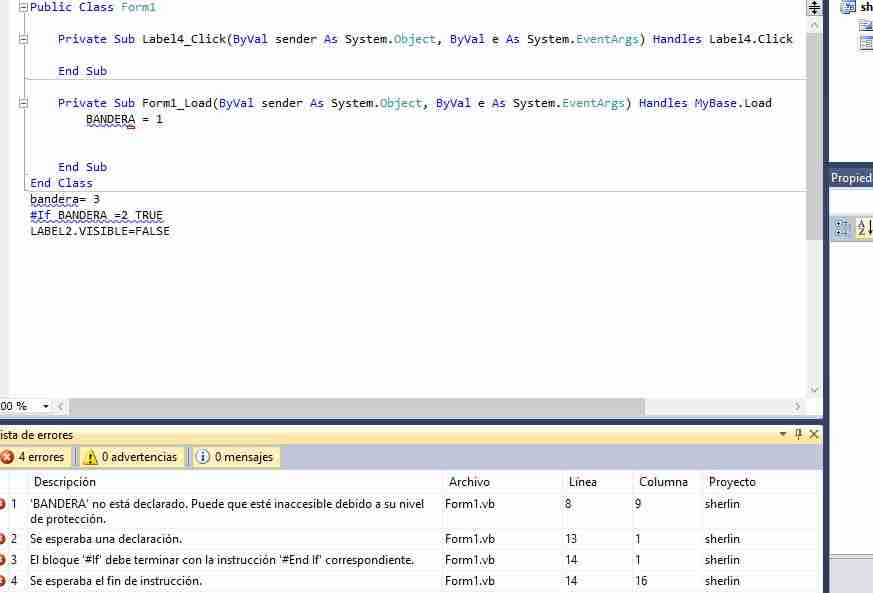This screenshot has width=873, height=593.
Task: Open the zoom percentage dropdown
Action: pos(45,406)
